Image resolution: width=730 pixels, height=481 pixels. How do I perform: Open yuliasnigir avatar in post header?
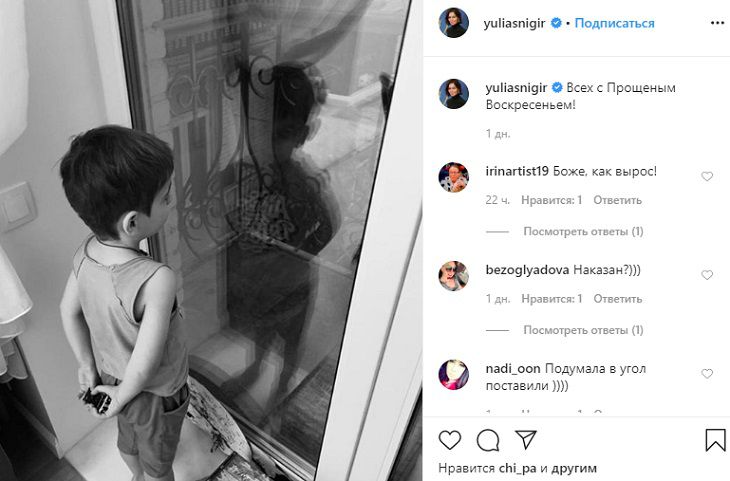click(x=453, y=23)
